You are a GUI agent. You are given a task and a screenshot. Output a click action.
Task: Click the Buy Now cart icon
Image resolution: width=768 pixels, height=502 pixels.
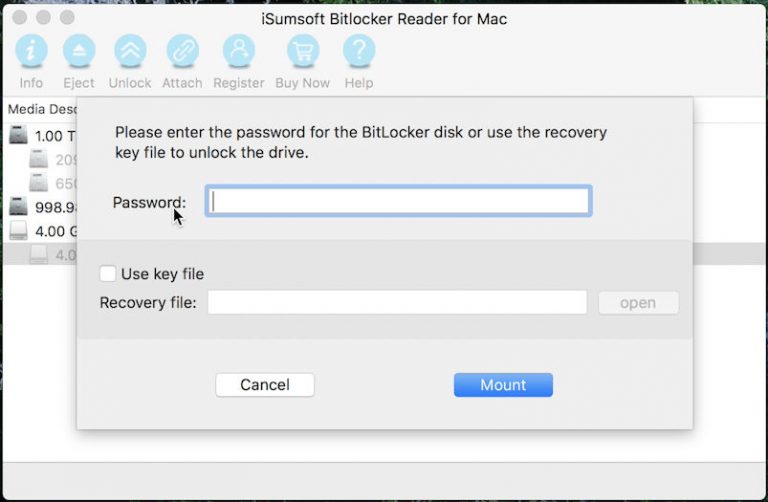tap(302, 51)
